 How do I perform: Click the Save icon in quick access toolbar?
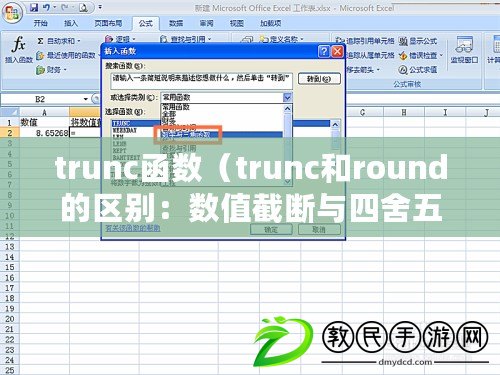pyautogui.click(x=34, y=7)
